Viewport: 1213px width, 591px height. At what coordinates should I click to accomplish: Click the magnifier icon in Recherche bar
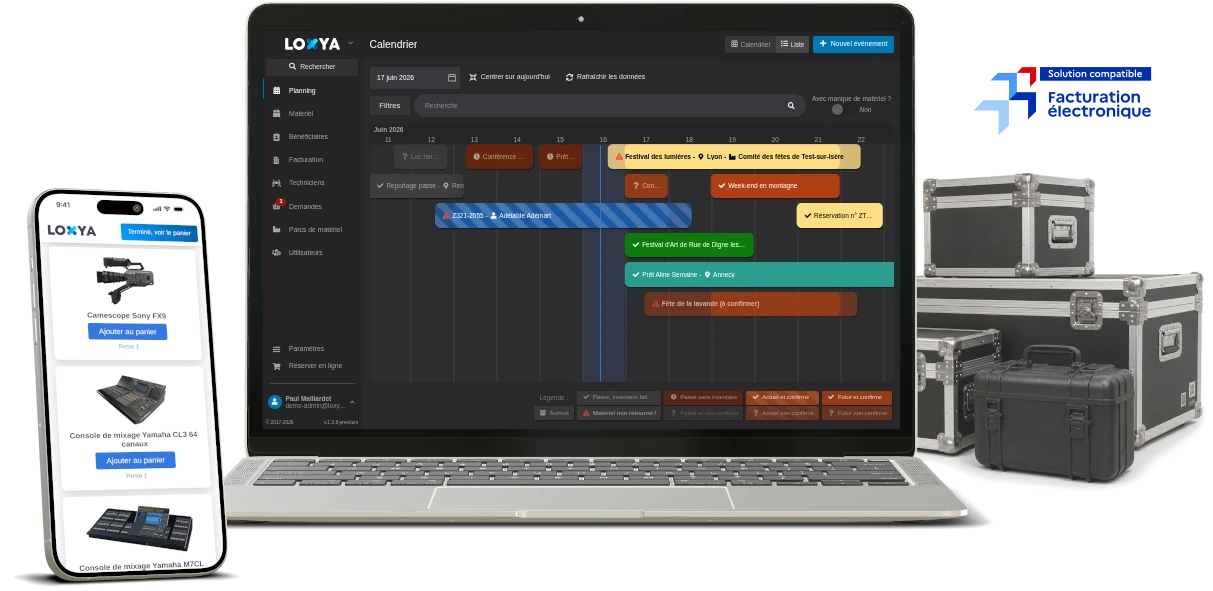pyautogui.click(x=791, y=105)
